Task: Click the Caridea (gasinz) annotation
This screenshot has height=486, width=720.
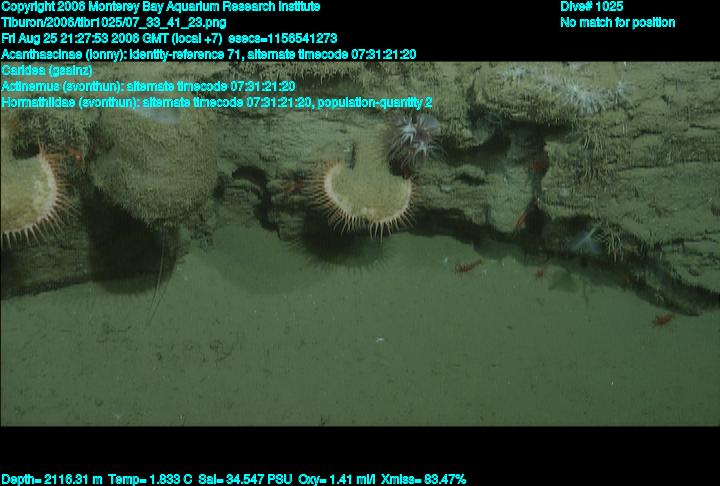Action: pos(49,70)
